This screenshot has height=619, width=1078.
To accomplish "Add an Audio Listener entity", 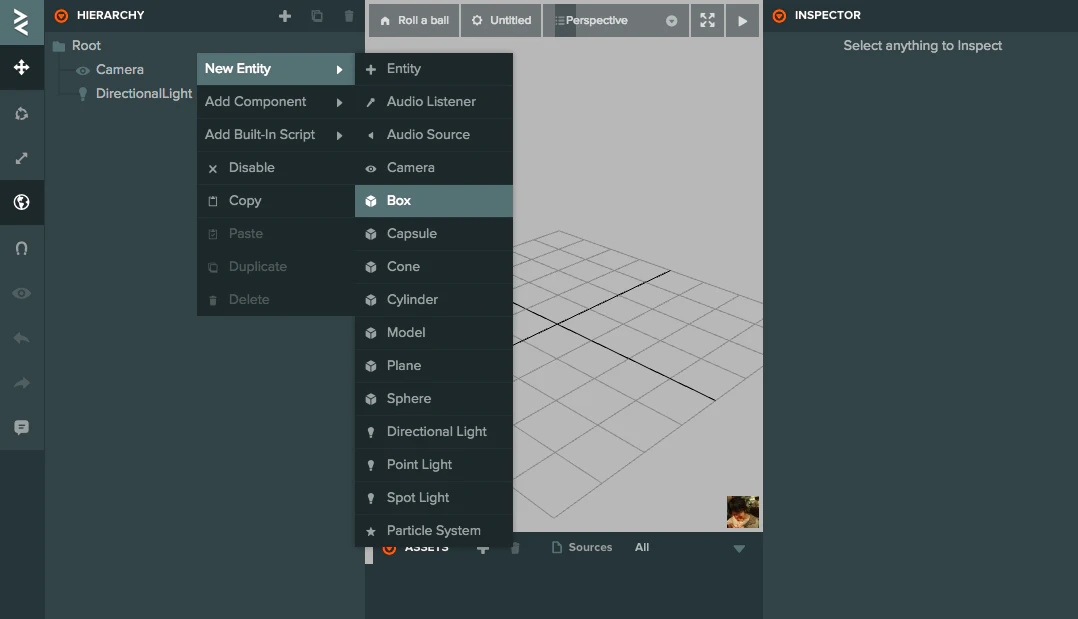I will pos(434,102).
